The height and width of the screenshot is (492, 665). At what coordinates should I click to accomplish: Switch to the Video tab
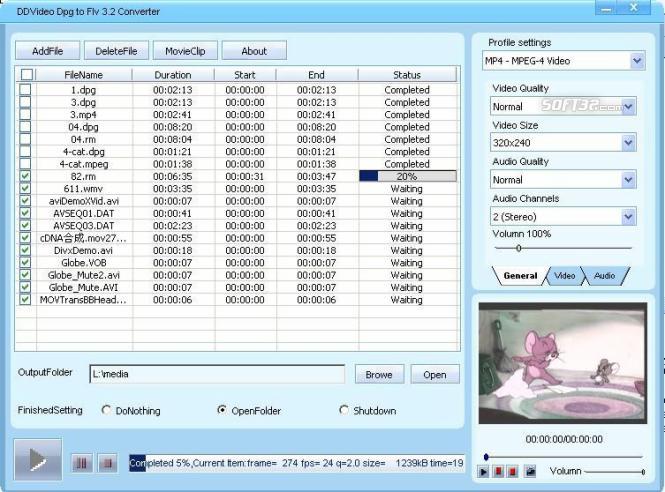564,276
